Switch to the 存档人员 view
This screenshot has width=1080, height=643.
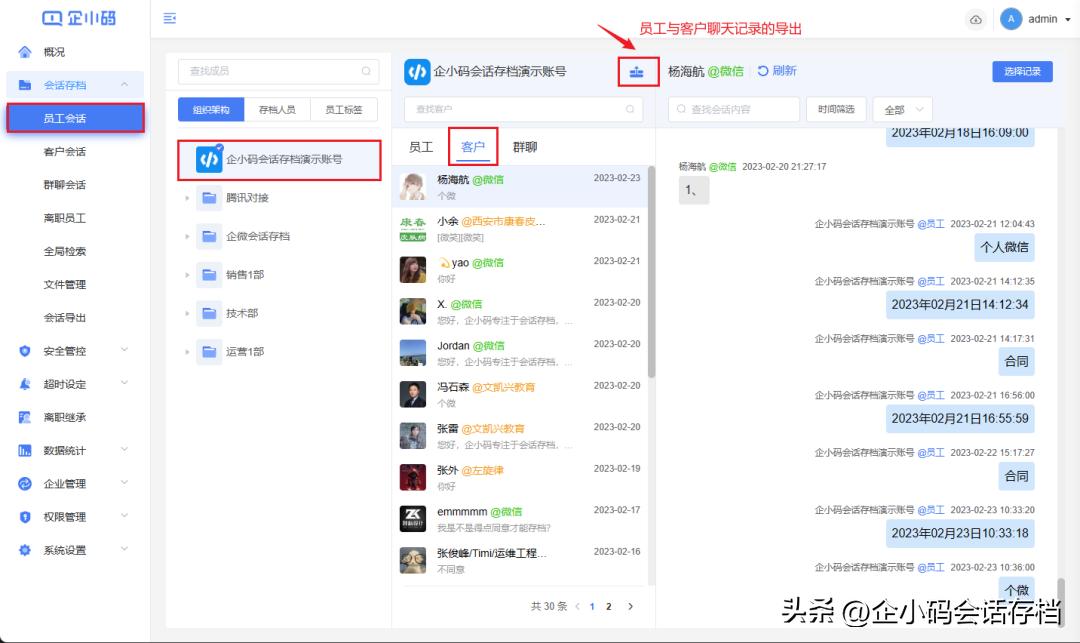278,108
